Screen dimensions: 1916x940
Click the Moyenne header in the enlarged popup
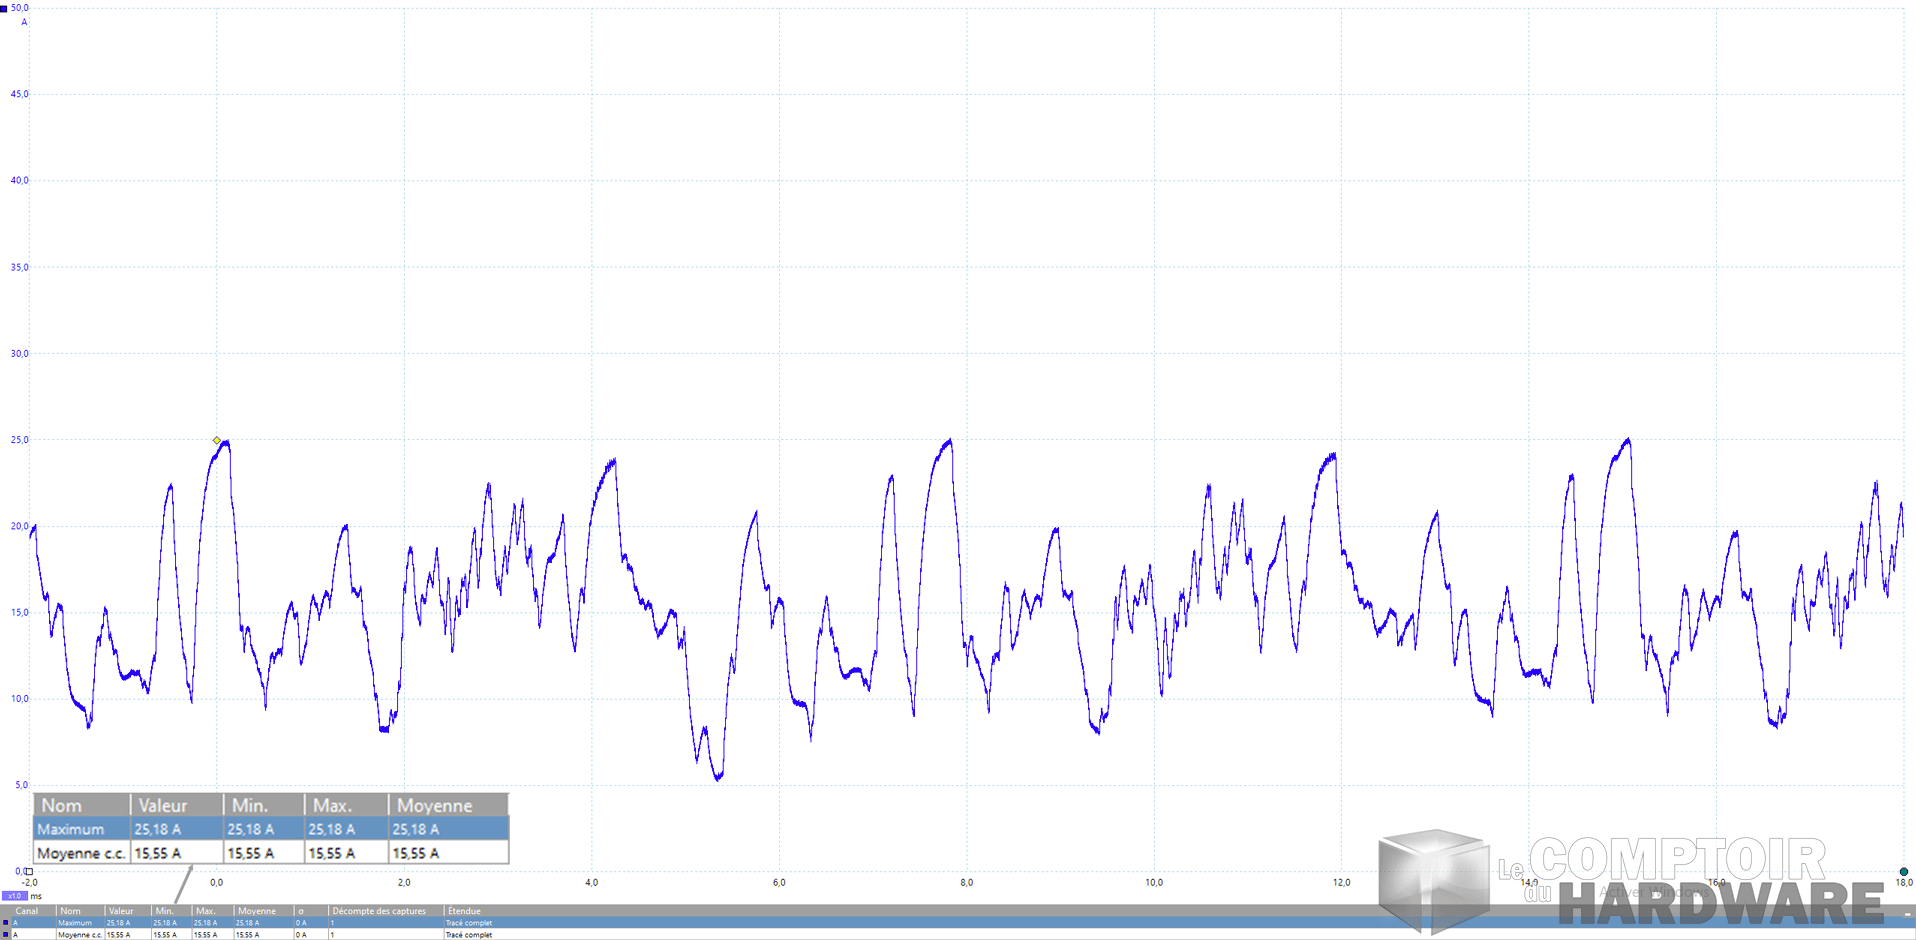pyautogui.click(x=434, y=805)
